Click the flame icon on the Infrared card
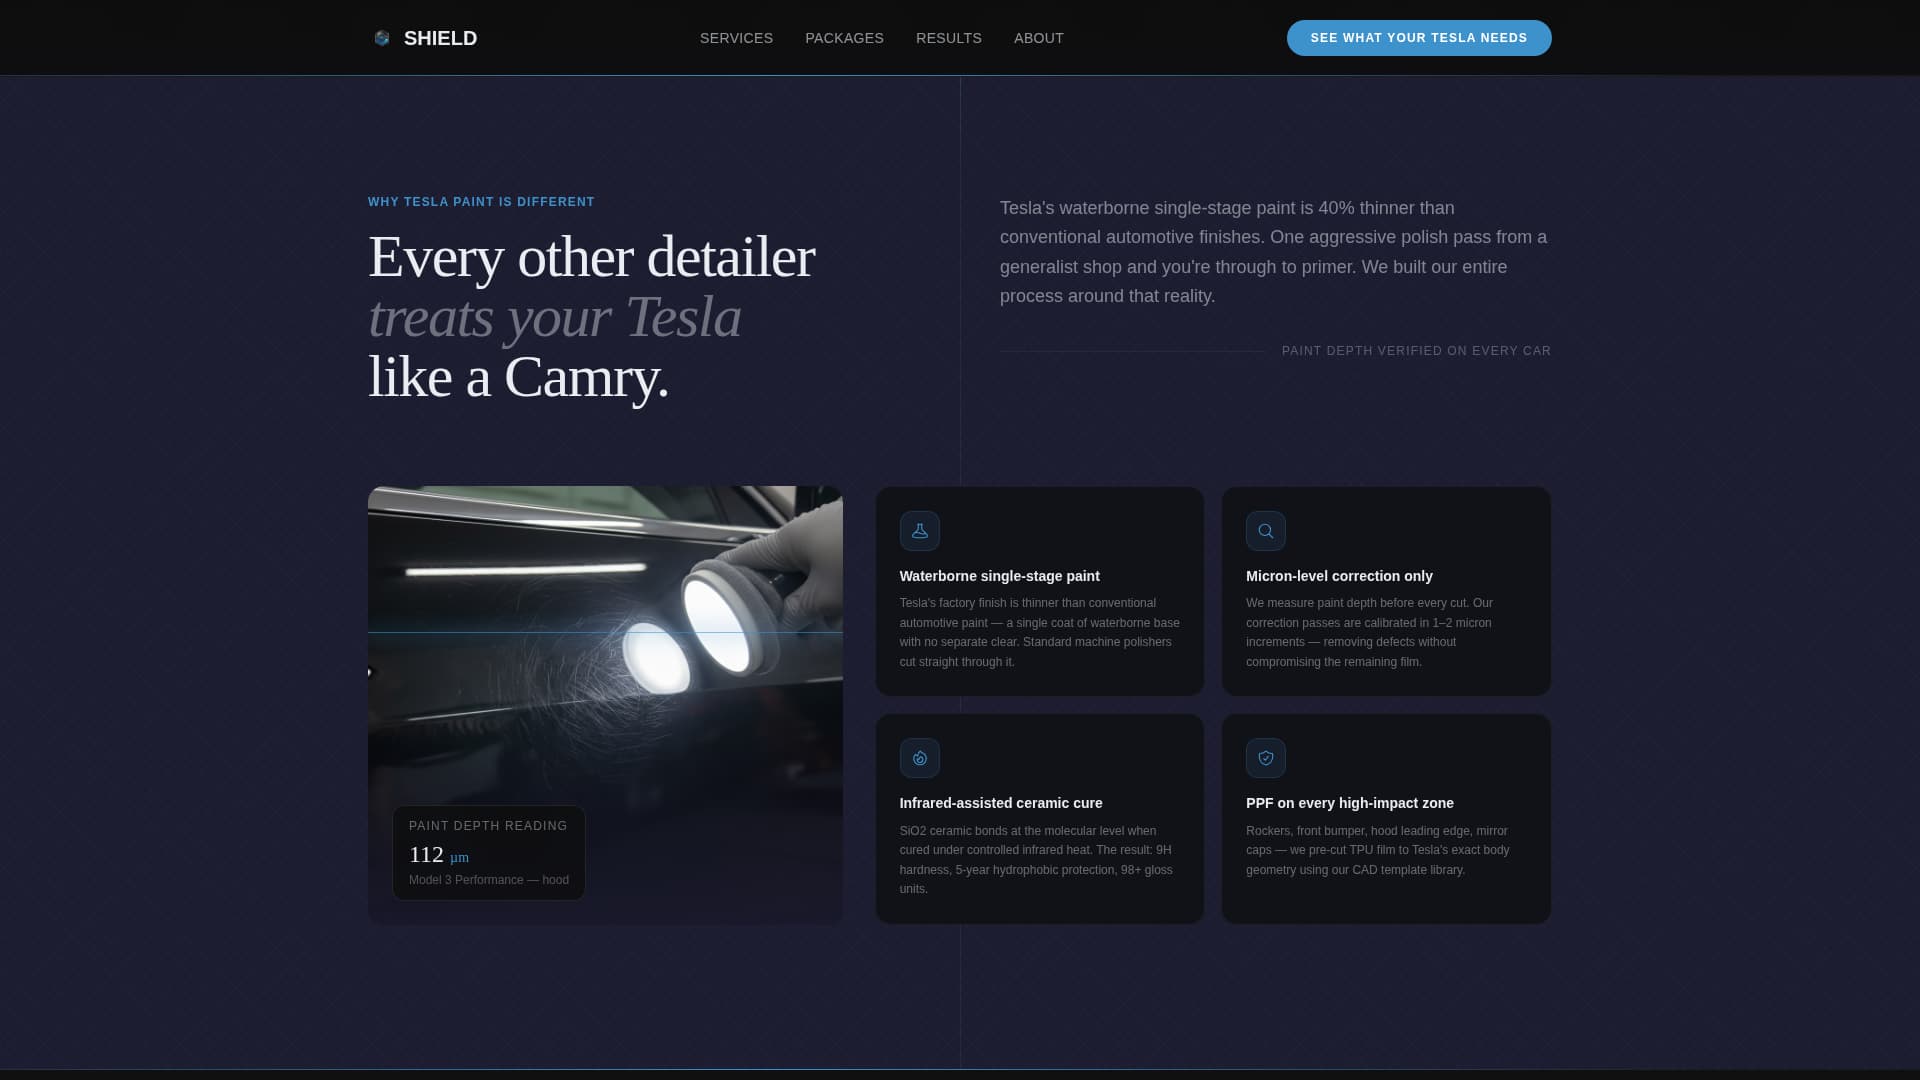Image resolution: width=1920 pixels, height=1080 pixels. (x=919, y=758)
